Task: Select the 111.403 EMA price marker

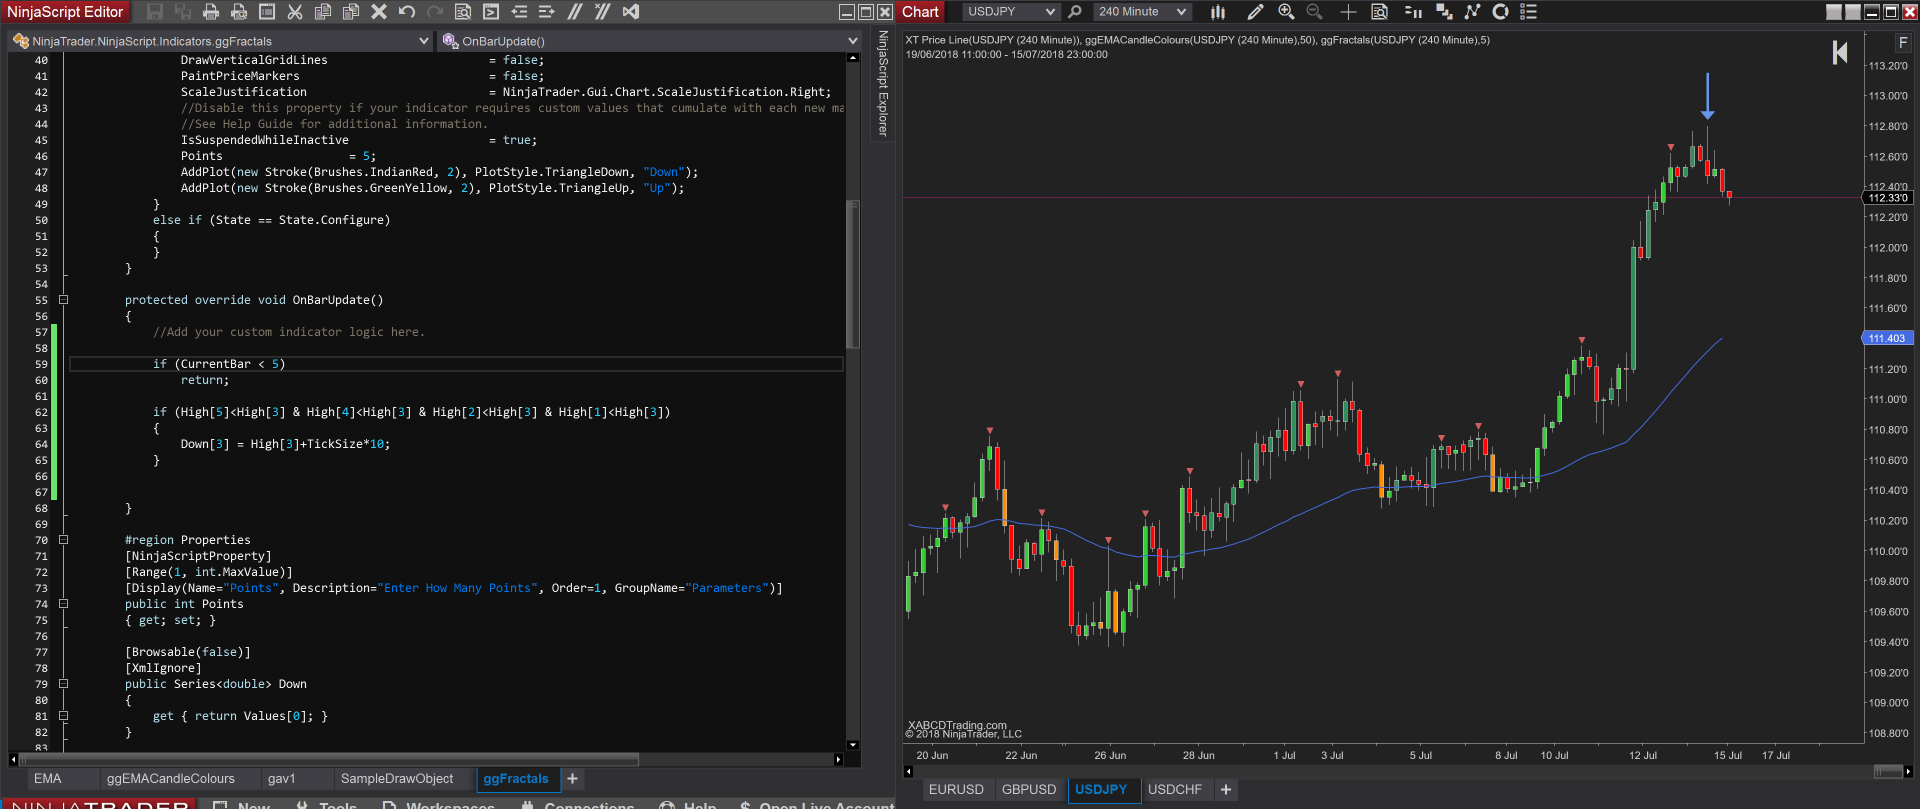Action: click(1887, 338)
